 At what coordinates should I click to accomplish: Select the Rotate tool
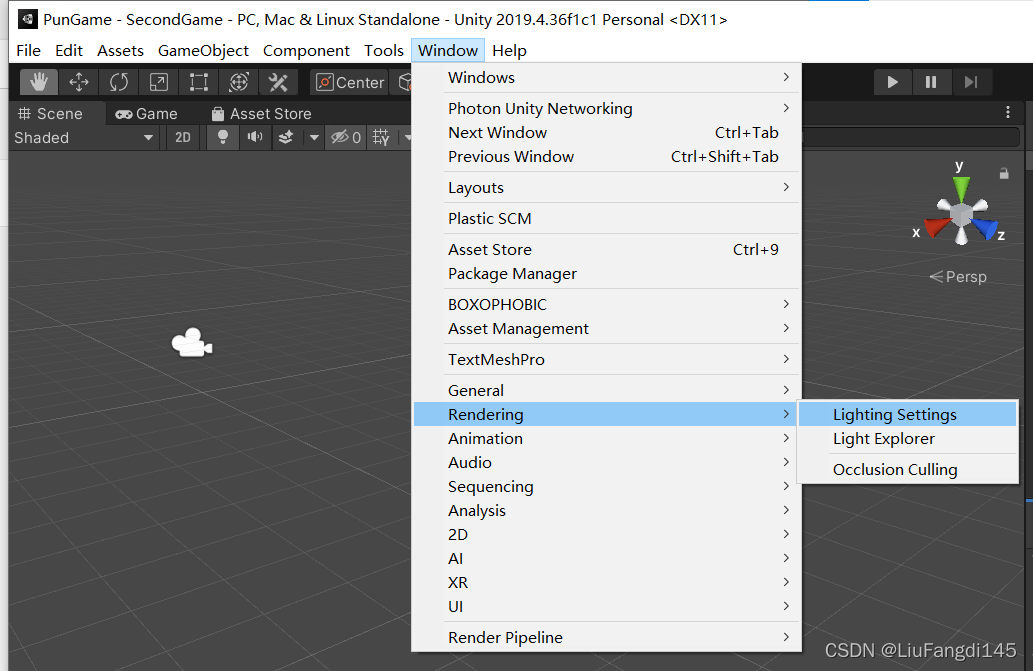119,82
